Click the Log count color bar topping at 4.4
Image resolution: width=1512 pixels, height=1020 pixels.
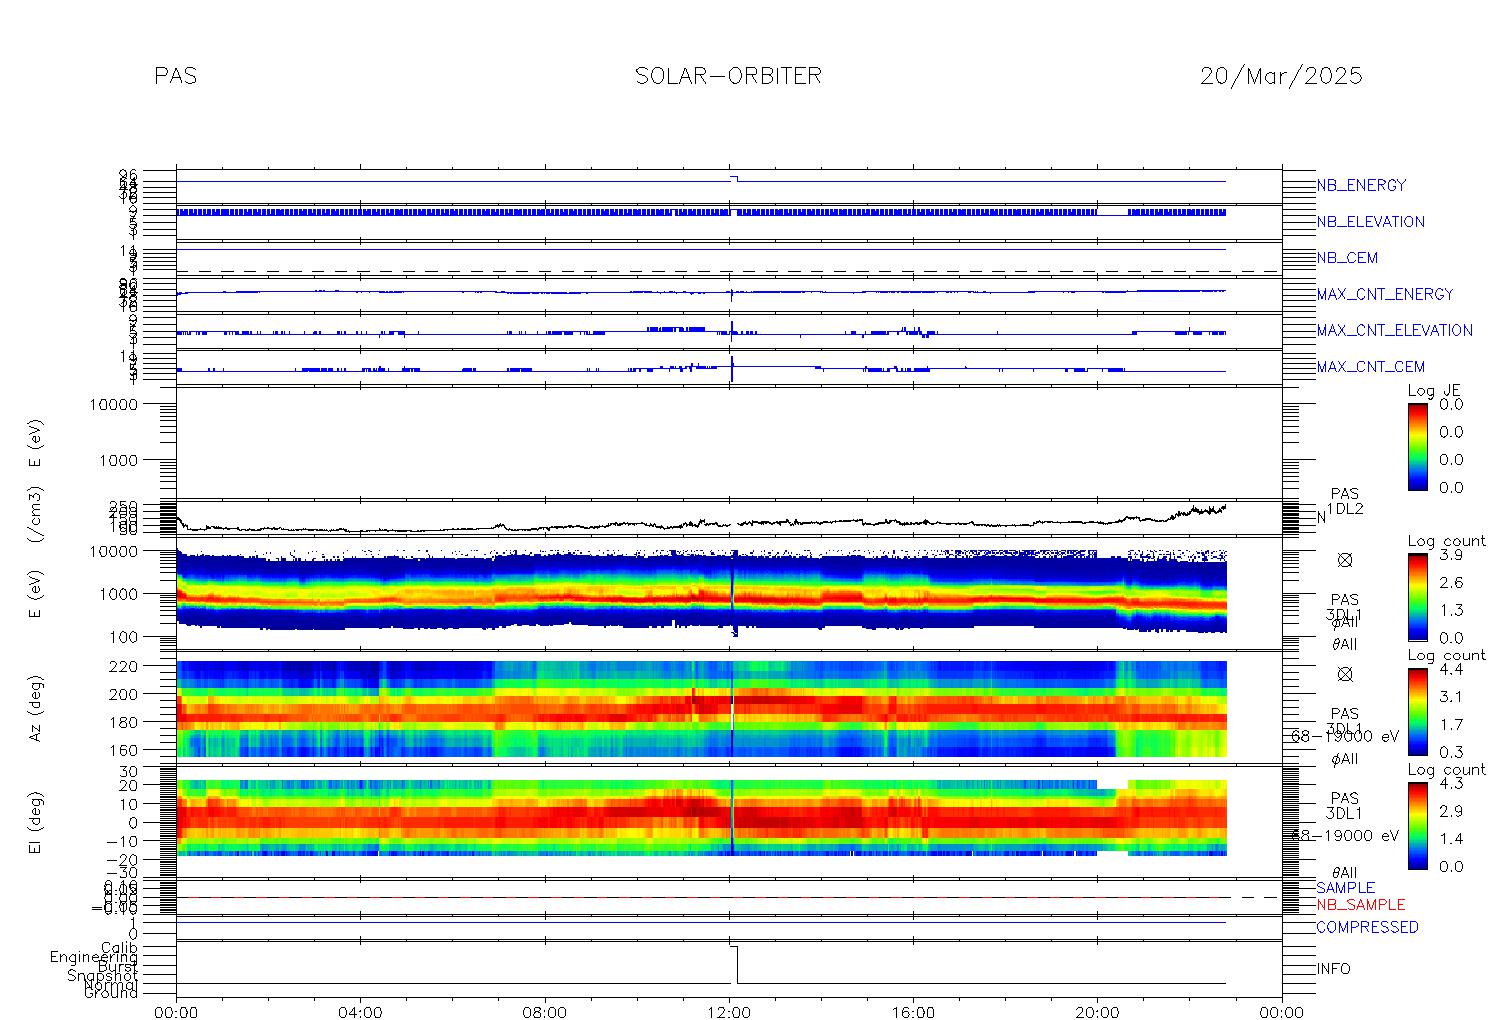pos(1417,711)
